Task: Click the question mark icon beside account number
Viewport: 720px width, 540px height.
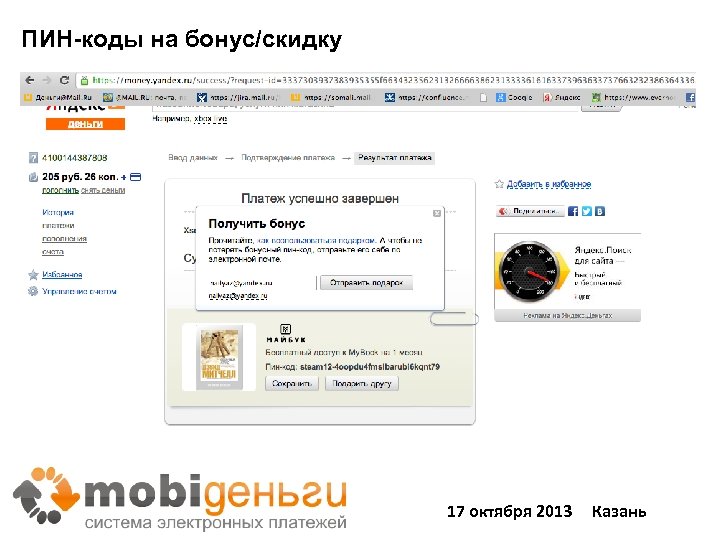Action: (33, 158)
